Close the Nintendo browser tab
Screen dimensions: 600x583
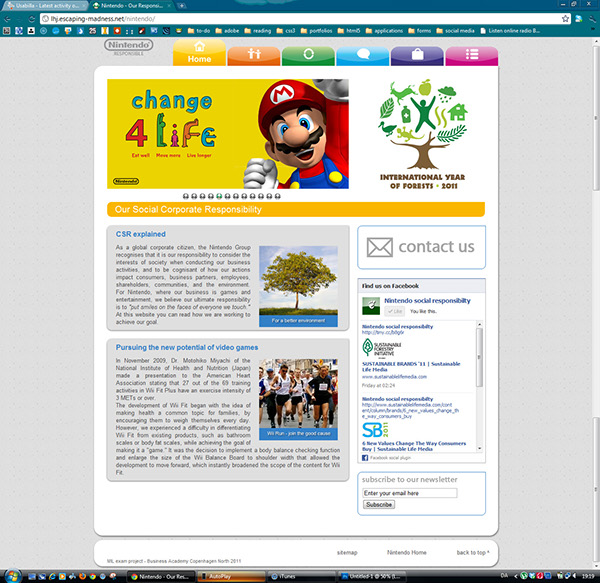click(169, 5)
